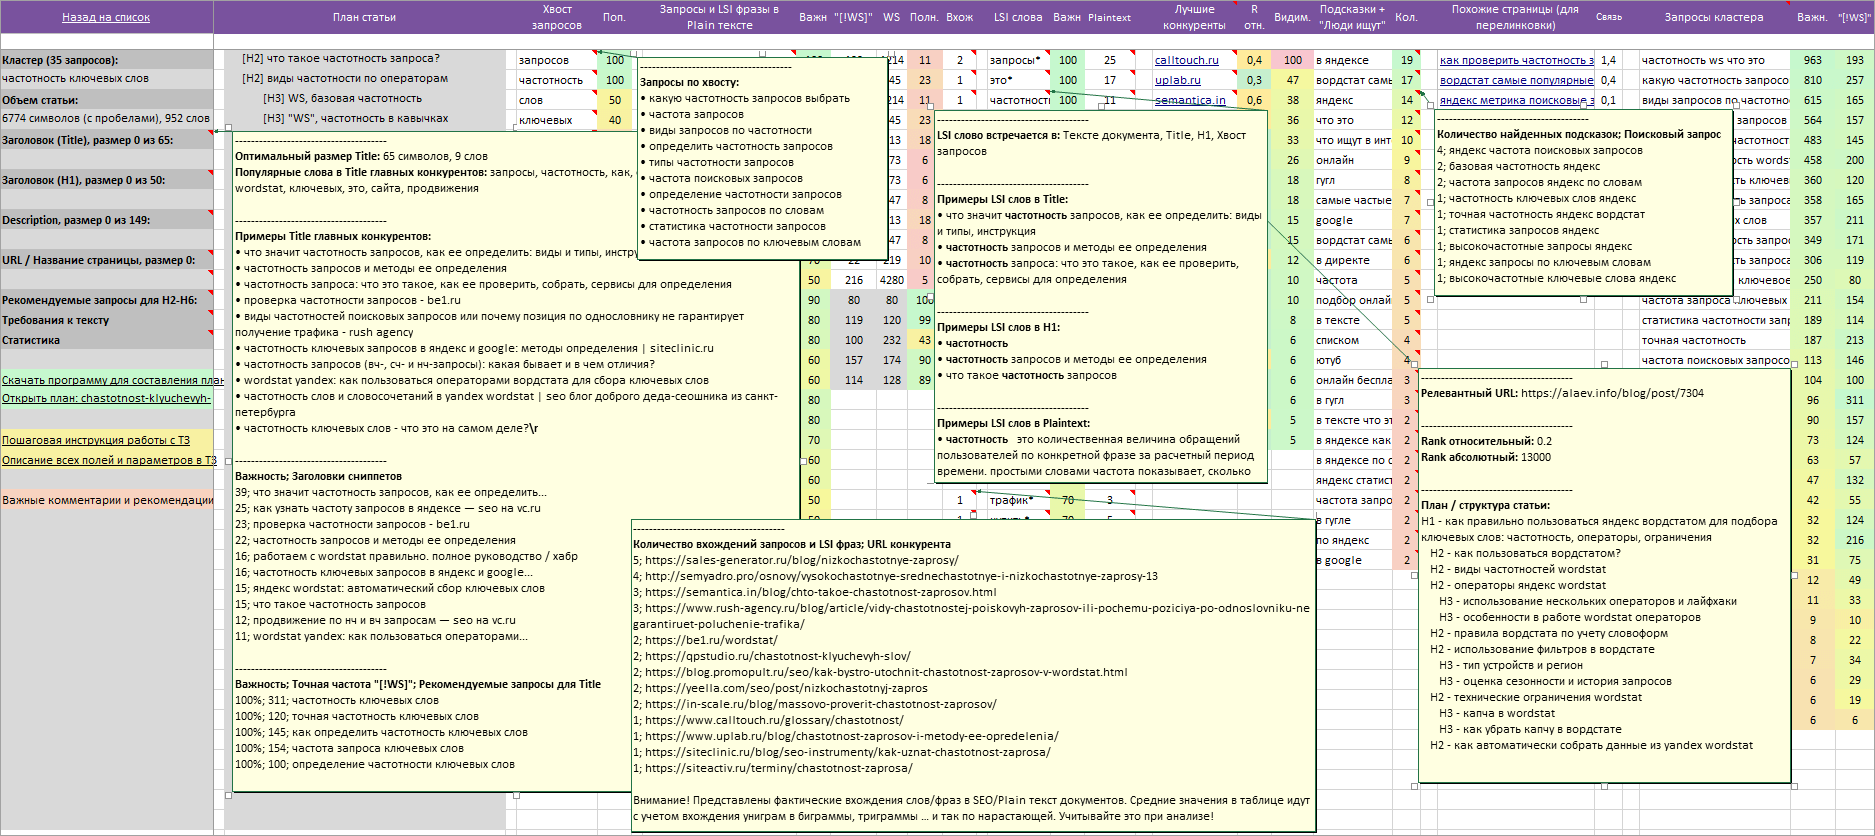Image resolution: width=1875 pixels, height=836 pixels.
Task: Select '6774 символов (с пробелами), 952 слов' cell
Action: click(x=106, y=118)
